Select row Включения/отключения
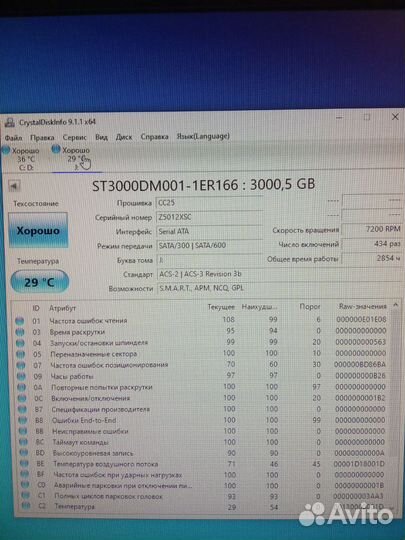This screenshot has width=405, height=540. coord(202,398)
